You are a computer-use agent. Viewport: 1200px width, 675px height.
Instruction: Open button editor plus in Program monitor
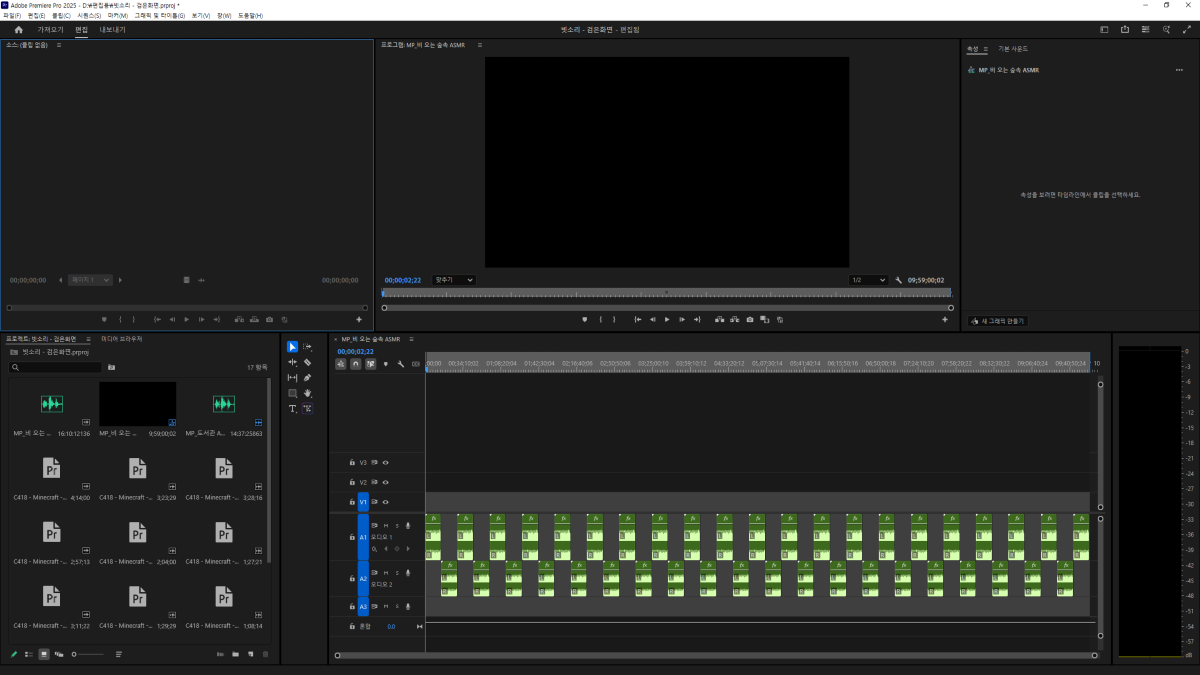(944, 320)
